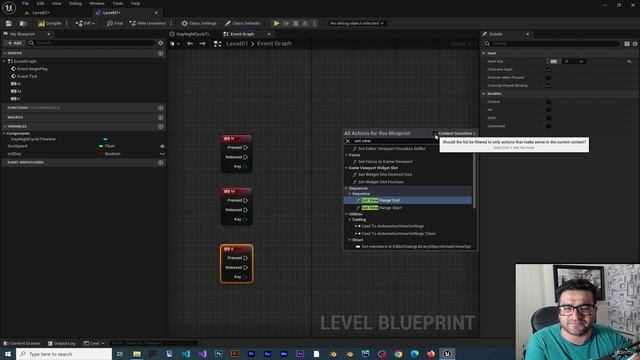Open the Edit menu
640x360 pixels.
click(x=40, y=3)
